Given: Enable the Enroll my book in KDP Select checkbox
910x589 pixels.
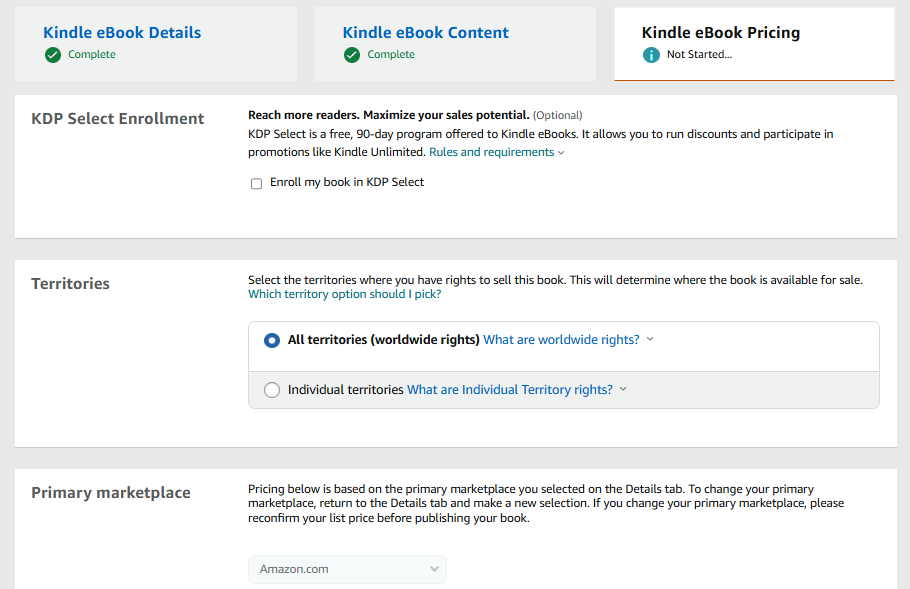Looking at the screenshot, I should 257,183.
